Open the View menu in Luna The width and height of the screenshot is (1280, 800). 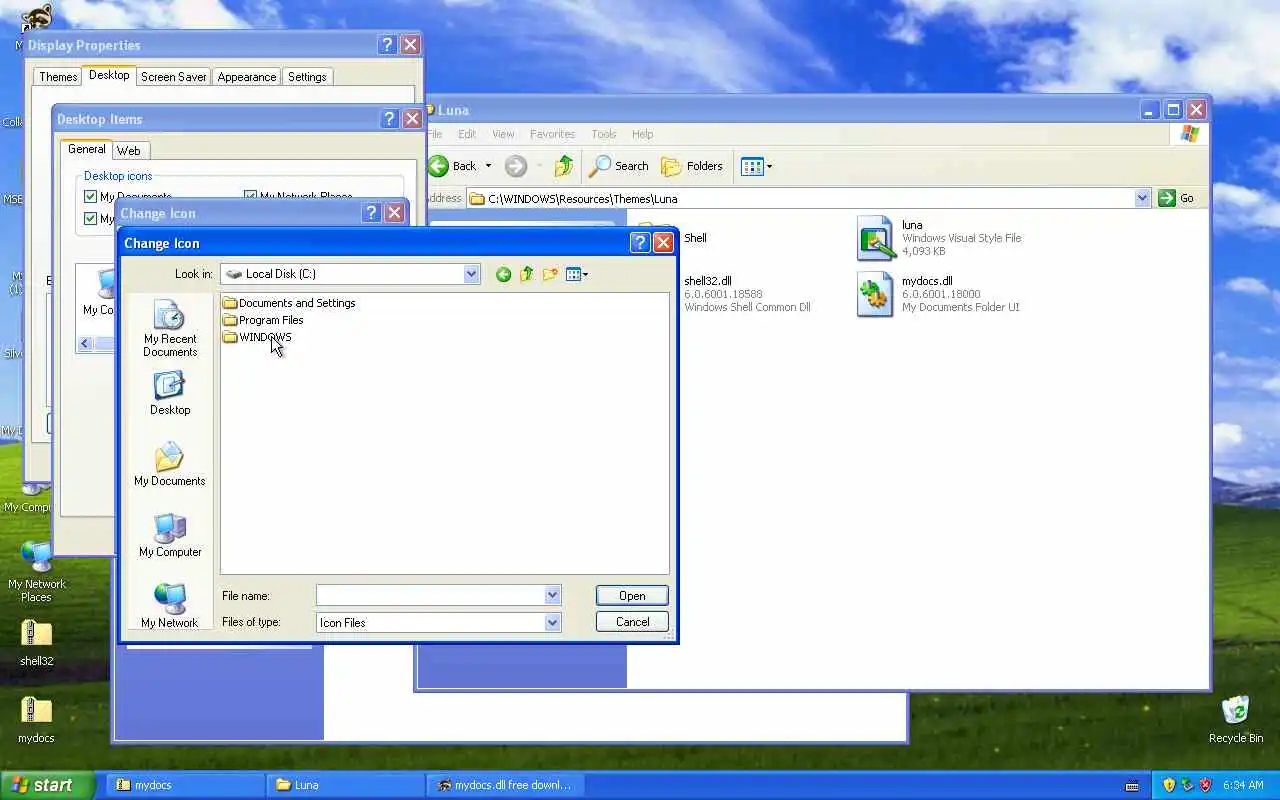(x=503, y=134)
